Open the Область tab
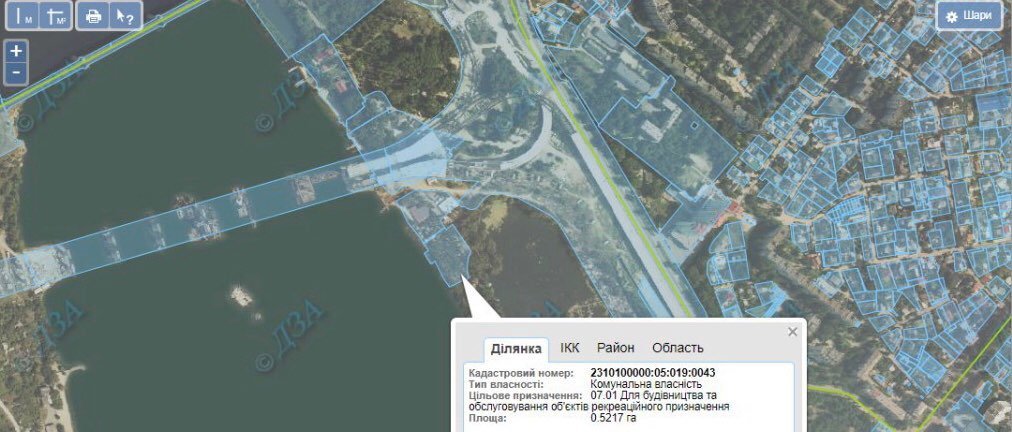This screenshot has height=432, width=1012. coord(677,348)
